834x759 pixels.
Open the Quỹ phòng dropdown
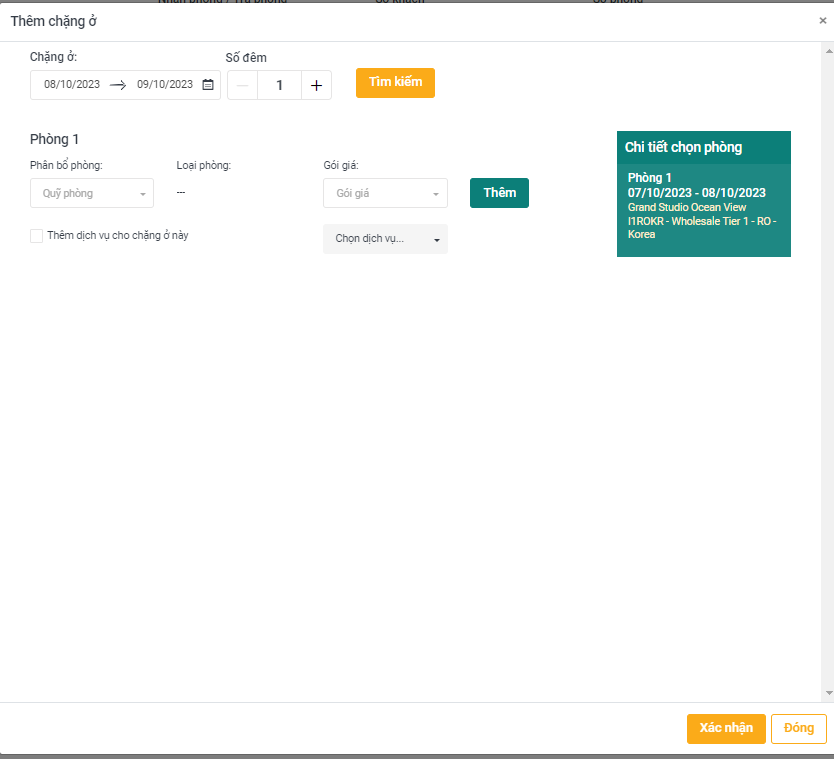click(92, 193)
